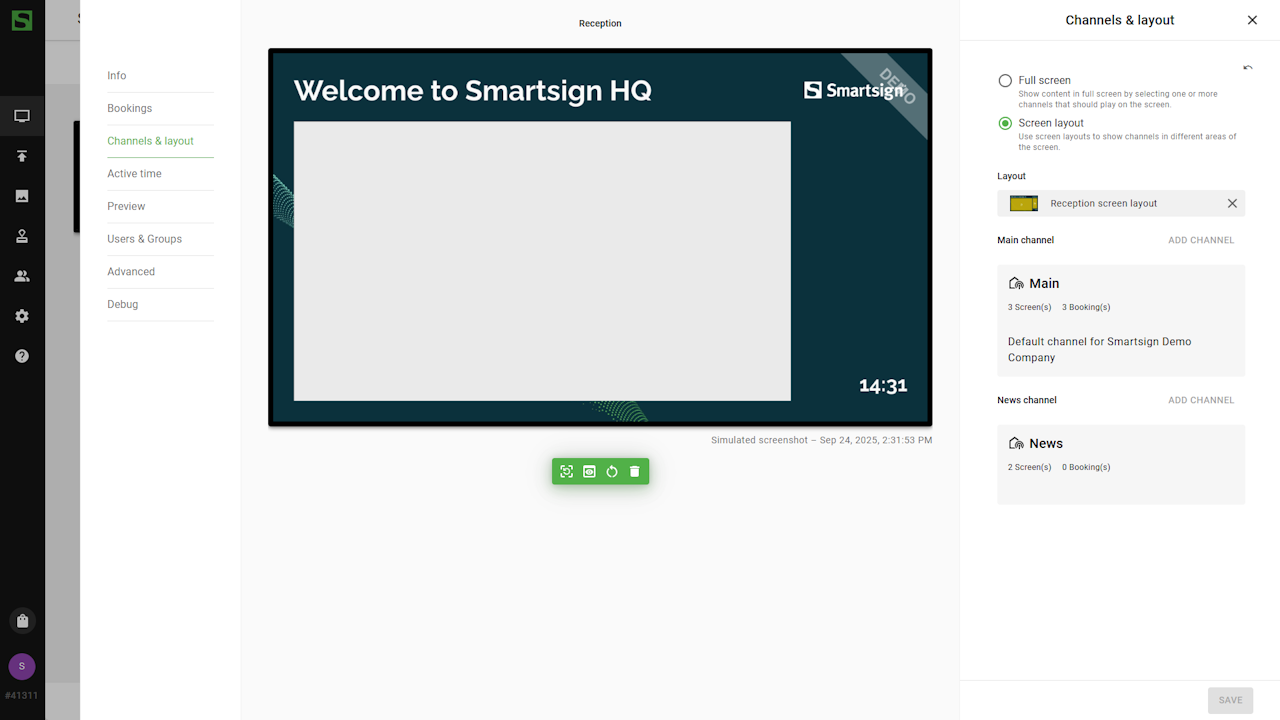1280x720 pixels.
Task: Click the simulated screen preview thumbnail
Action: point(600,237)
